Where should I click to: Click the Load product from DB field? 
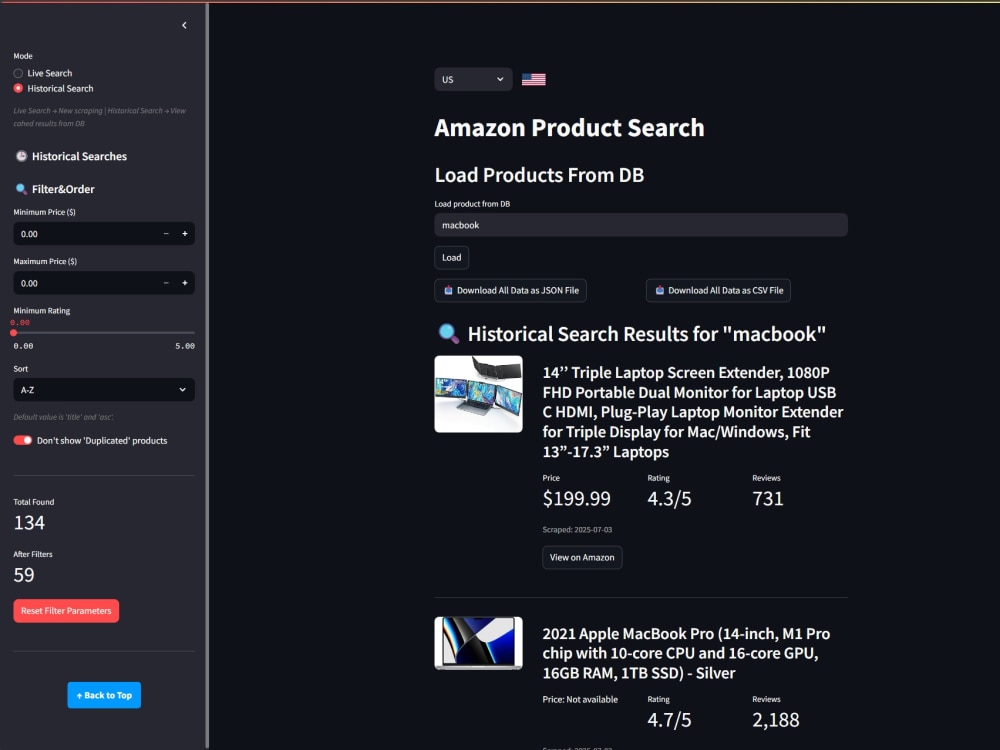641,225
